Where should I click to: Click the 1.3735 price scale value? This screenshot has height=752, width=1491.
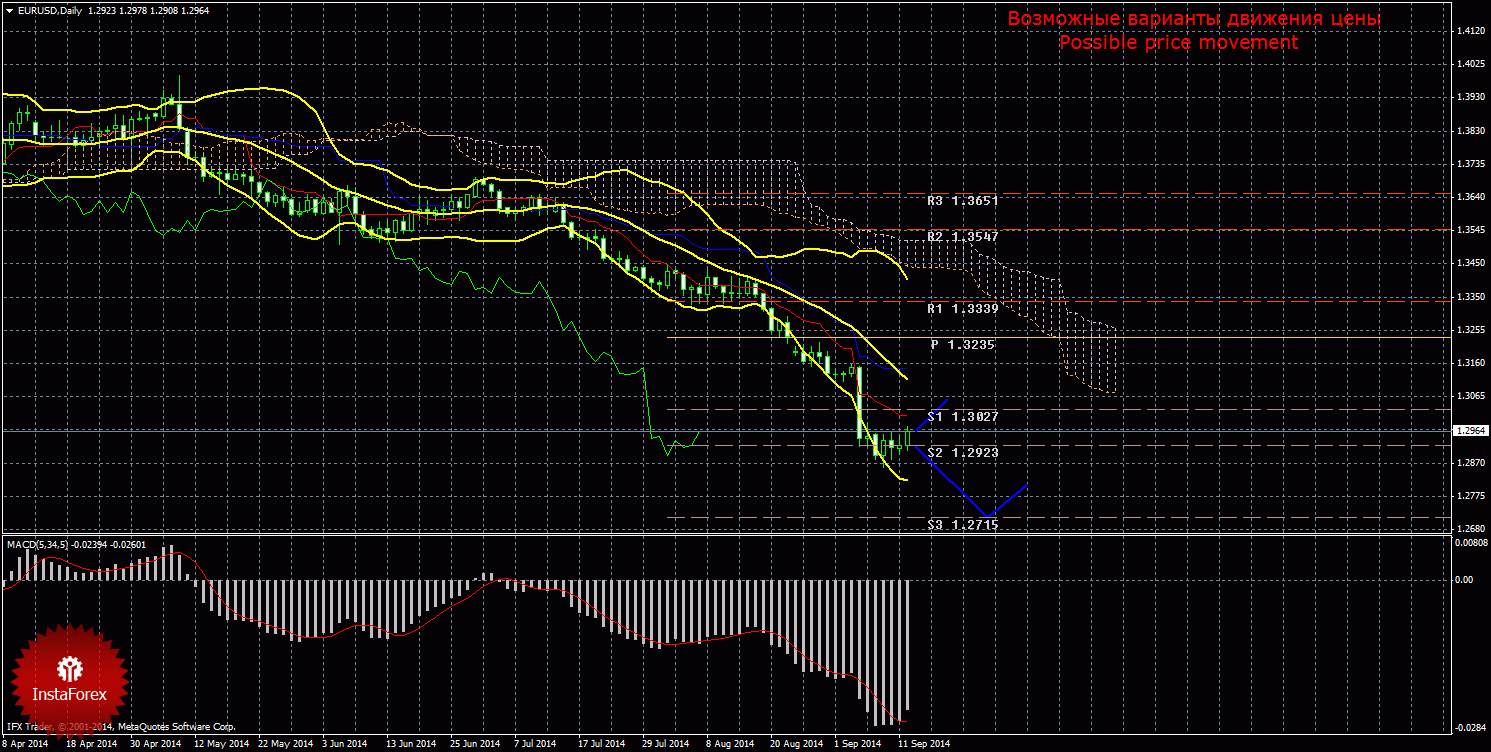(x=1471, y=163)
